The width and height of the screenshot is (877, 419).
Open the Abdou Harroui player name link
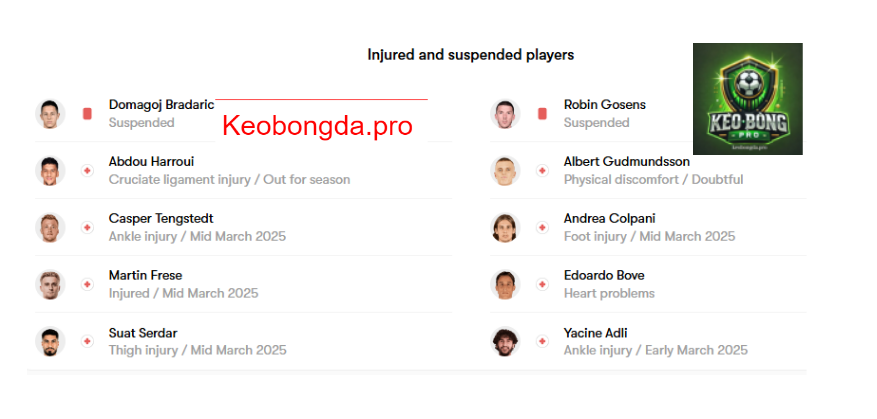pos(151,162)
